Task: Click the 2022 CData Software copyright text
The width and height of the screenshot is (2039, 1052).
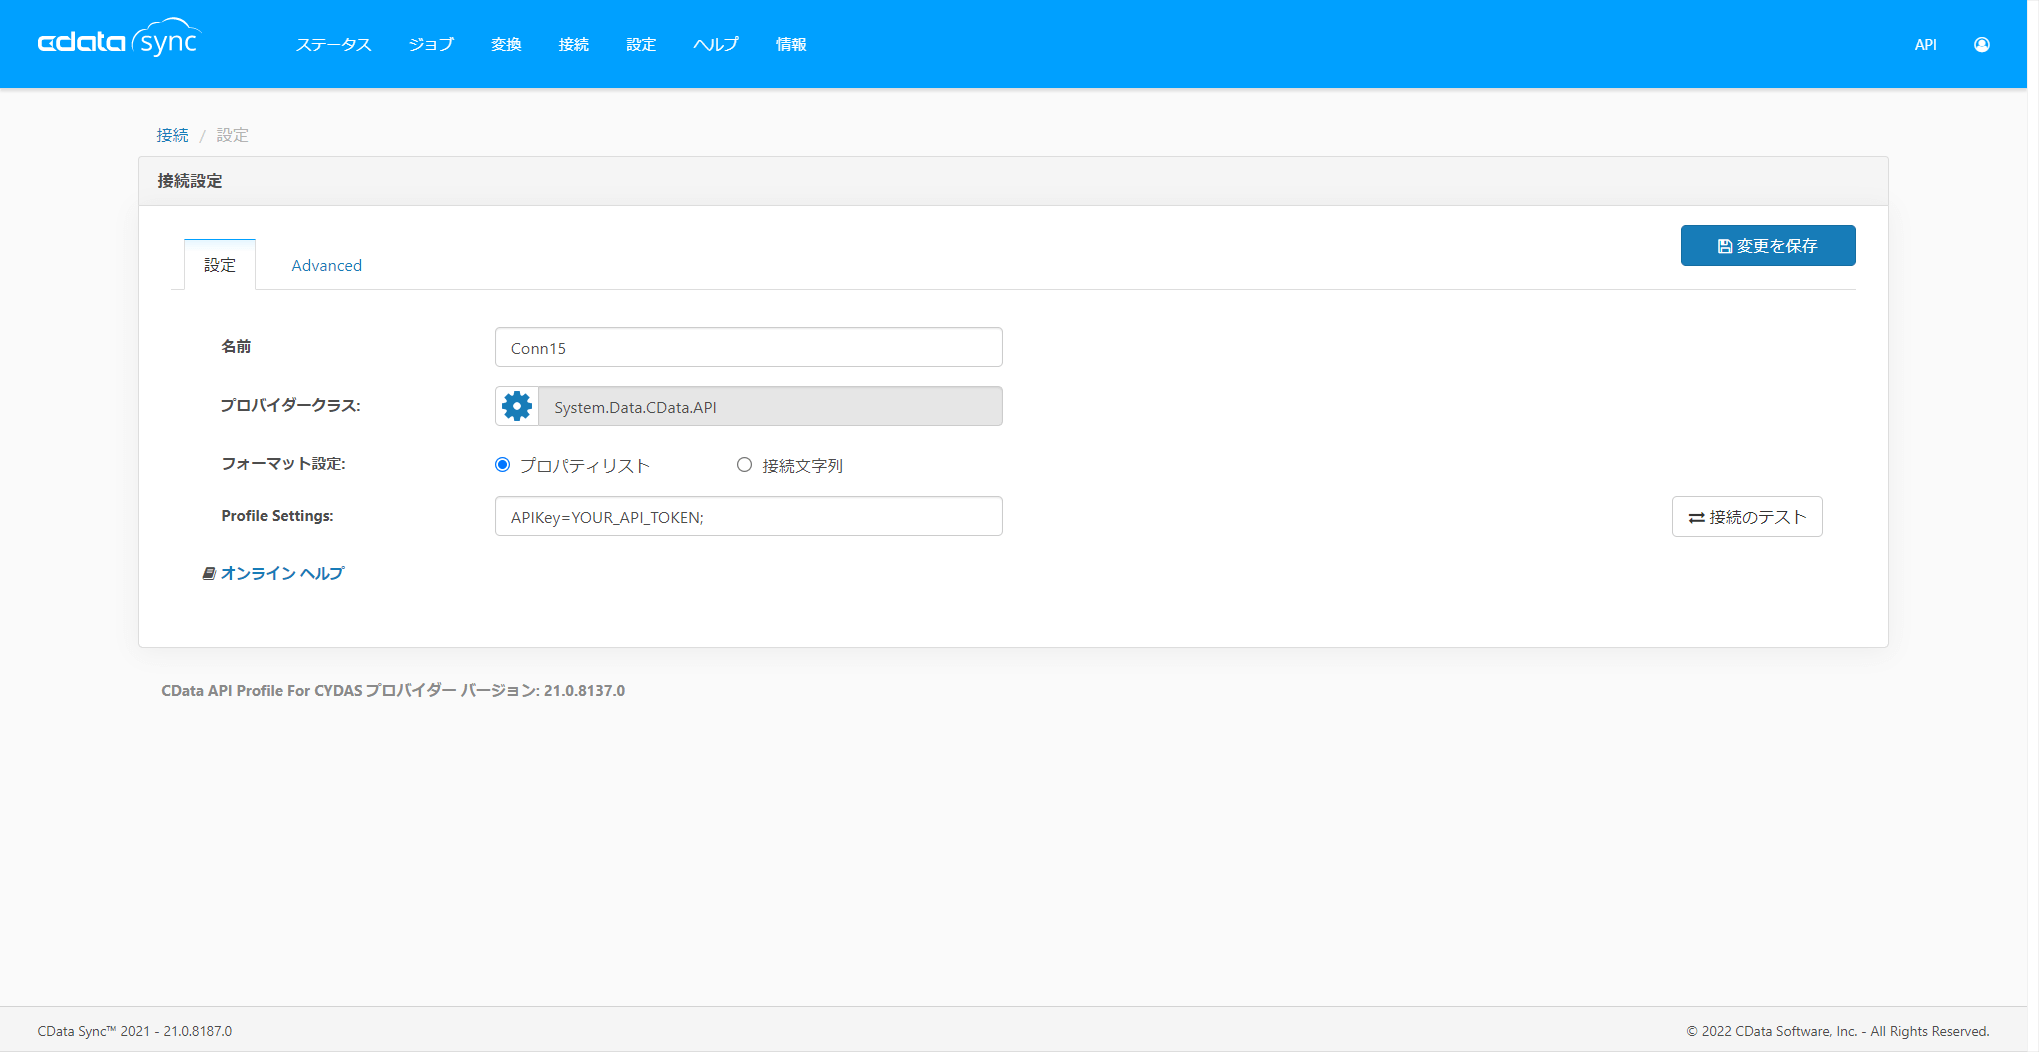Action: (1838, 1031)
